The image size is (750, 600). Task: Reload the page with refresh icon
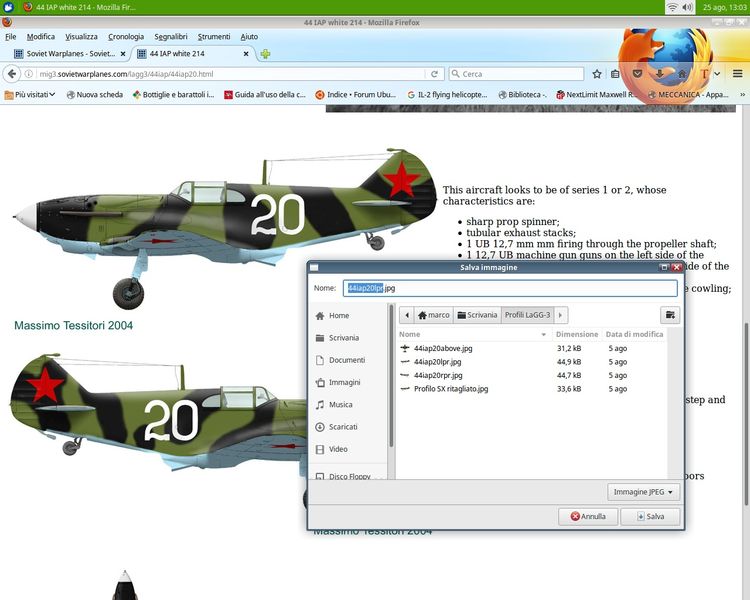pyautogui.click(x=434, y=74)
